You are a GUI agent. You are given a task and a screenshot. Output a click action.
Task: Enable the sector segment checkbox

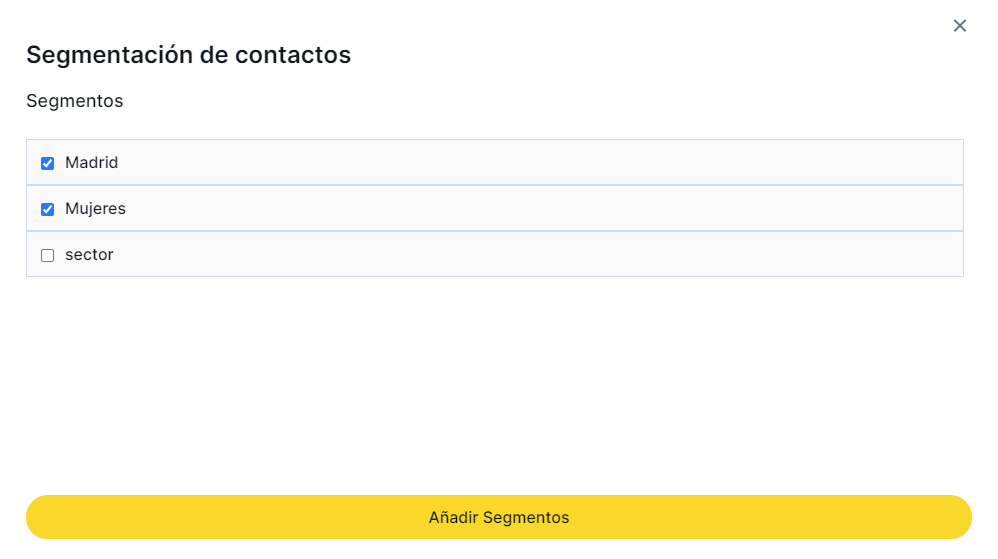(47, 255)
